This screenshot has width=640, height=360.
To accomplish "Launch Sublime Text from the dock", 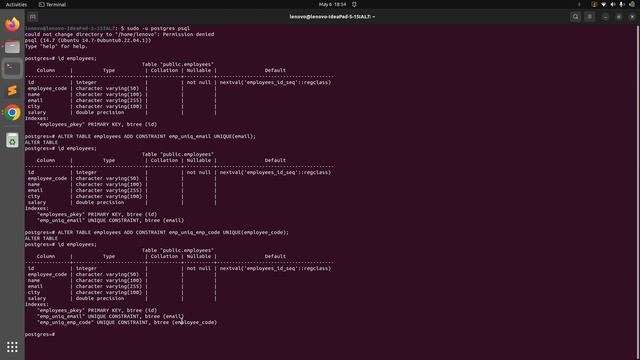I will 12,91.
